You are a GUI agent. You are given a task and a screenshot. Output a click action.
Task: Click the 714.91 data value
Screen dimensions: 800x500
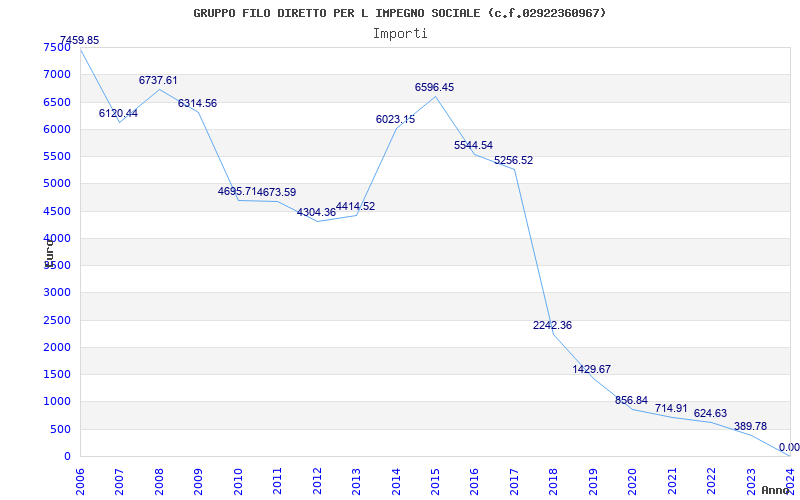[671, 408]
